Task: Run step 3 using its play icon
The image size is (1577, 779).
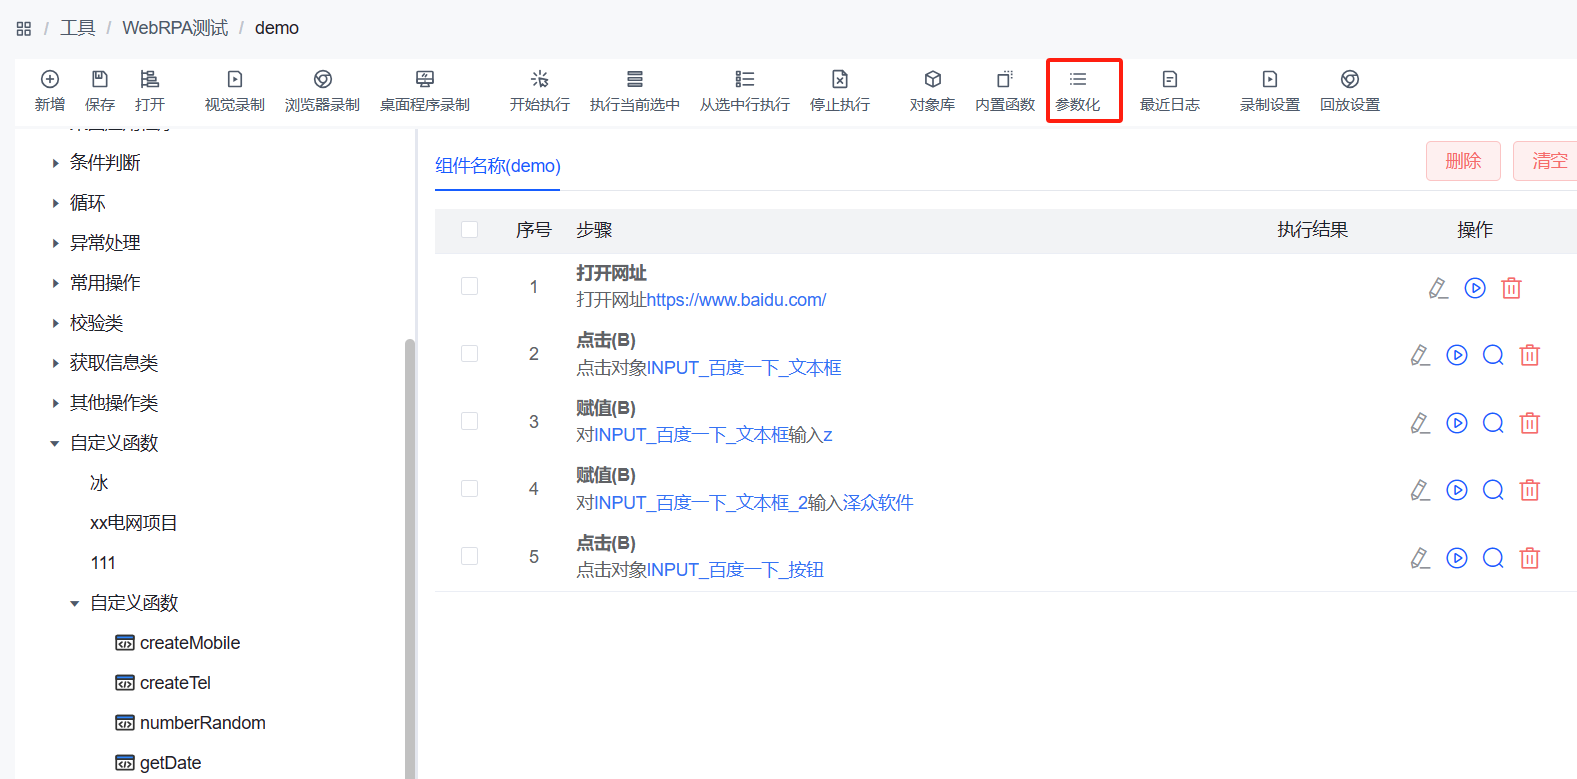Action: click(1457, 423)
